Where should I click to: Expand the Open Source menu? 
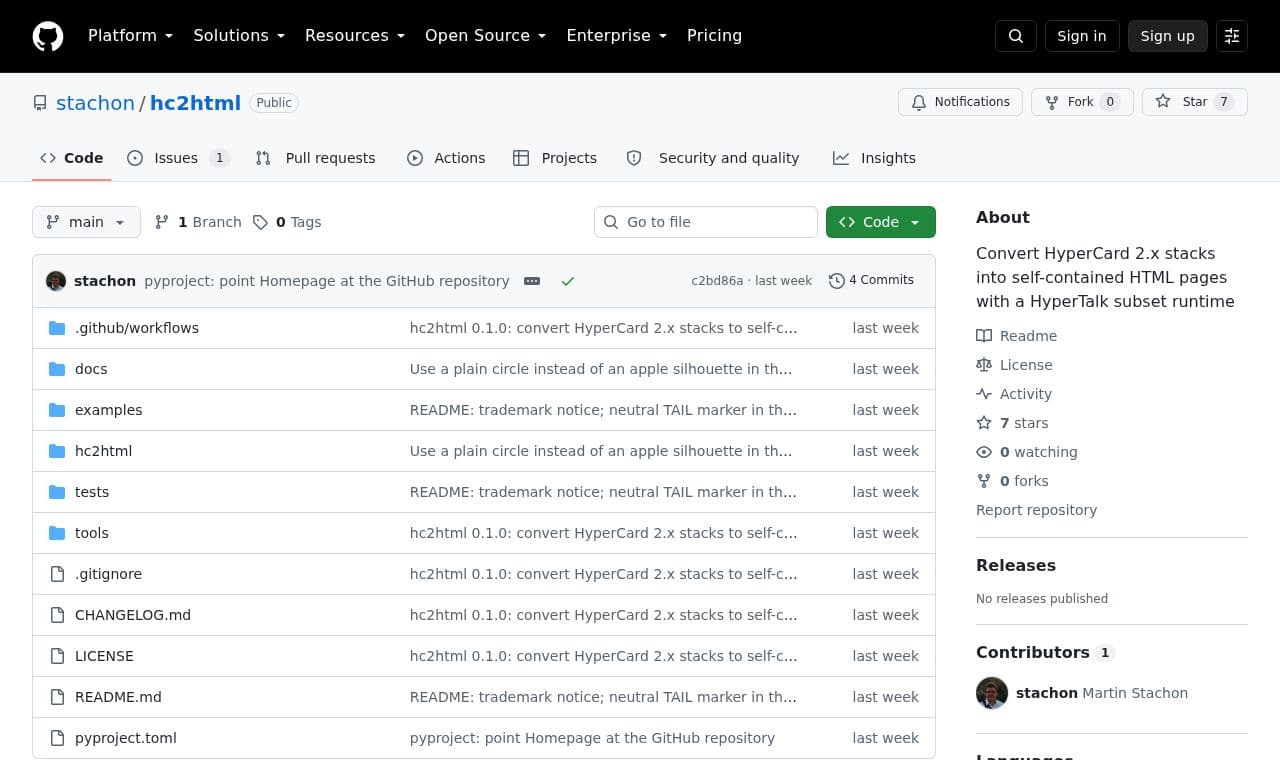[x=485, y=36]
